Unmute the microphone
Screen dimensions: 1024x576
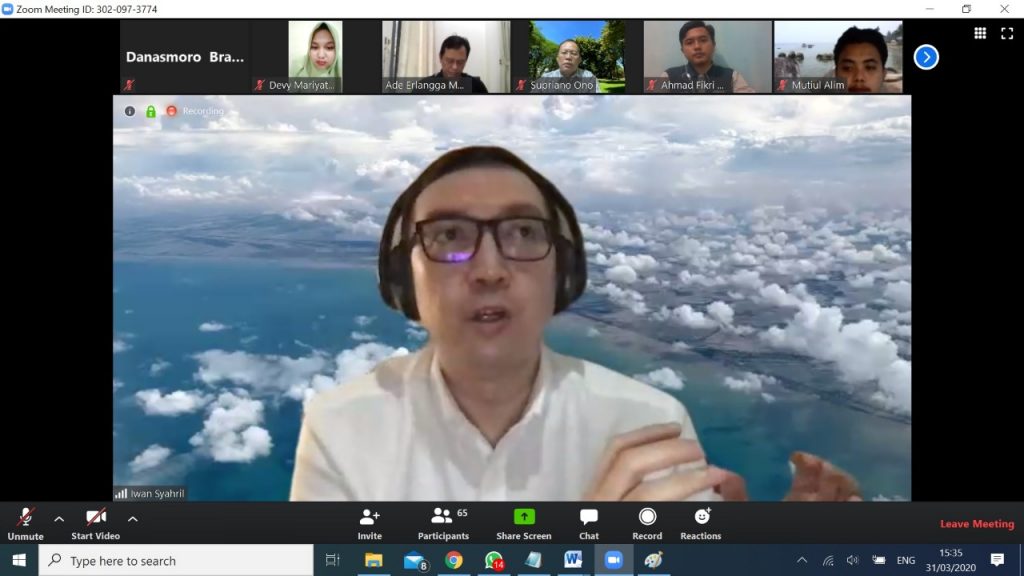coord(26,523)
